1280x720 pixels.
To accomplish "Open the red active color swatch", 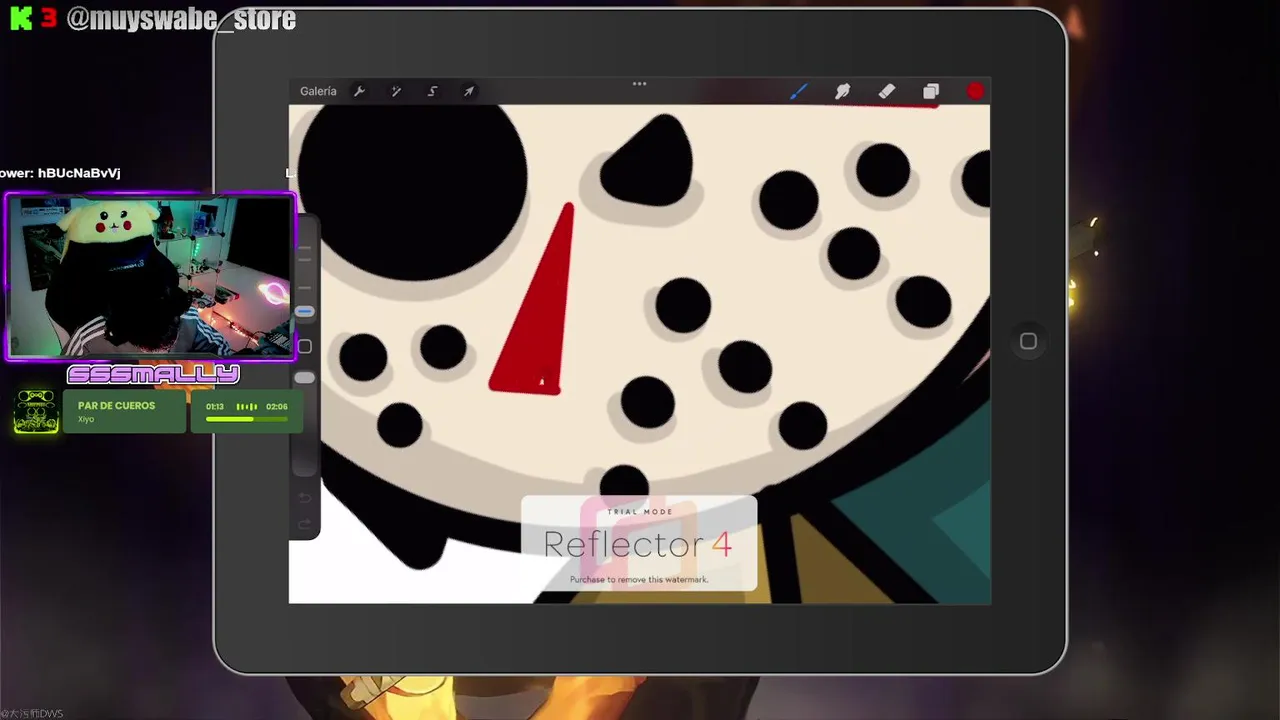I will [x=975, y=91].
